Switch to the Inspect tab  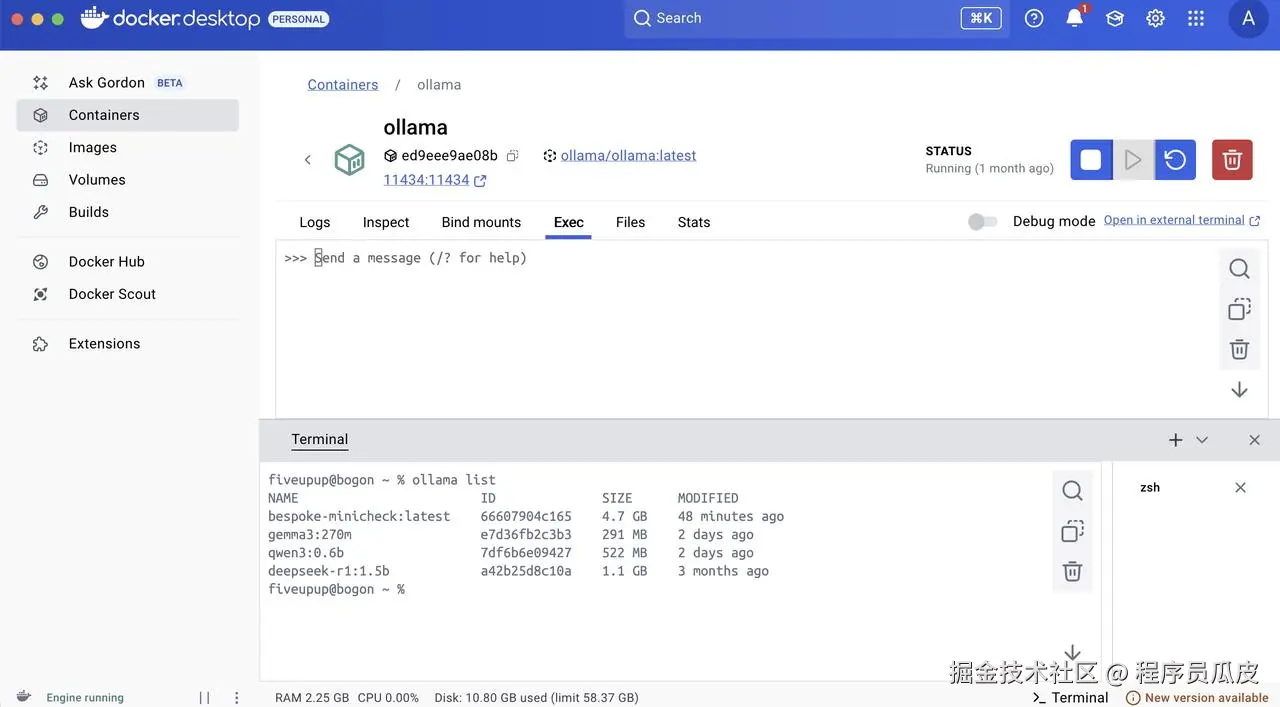[x=386, y=222]
